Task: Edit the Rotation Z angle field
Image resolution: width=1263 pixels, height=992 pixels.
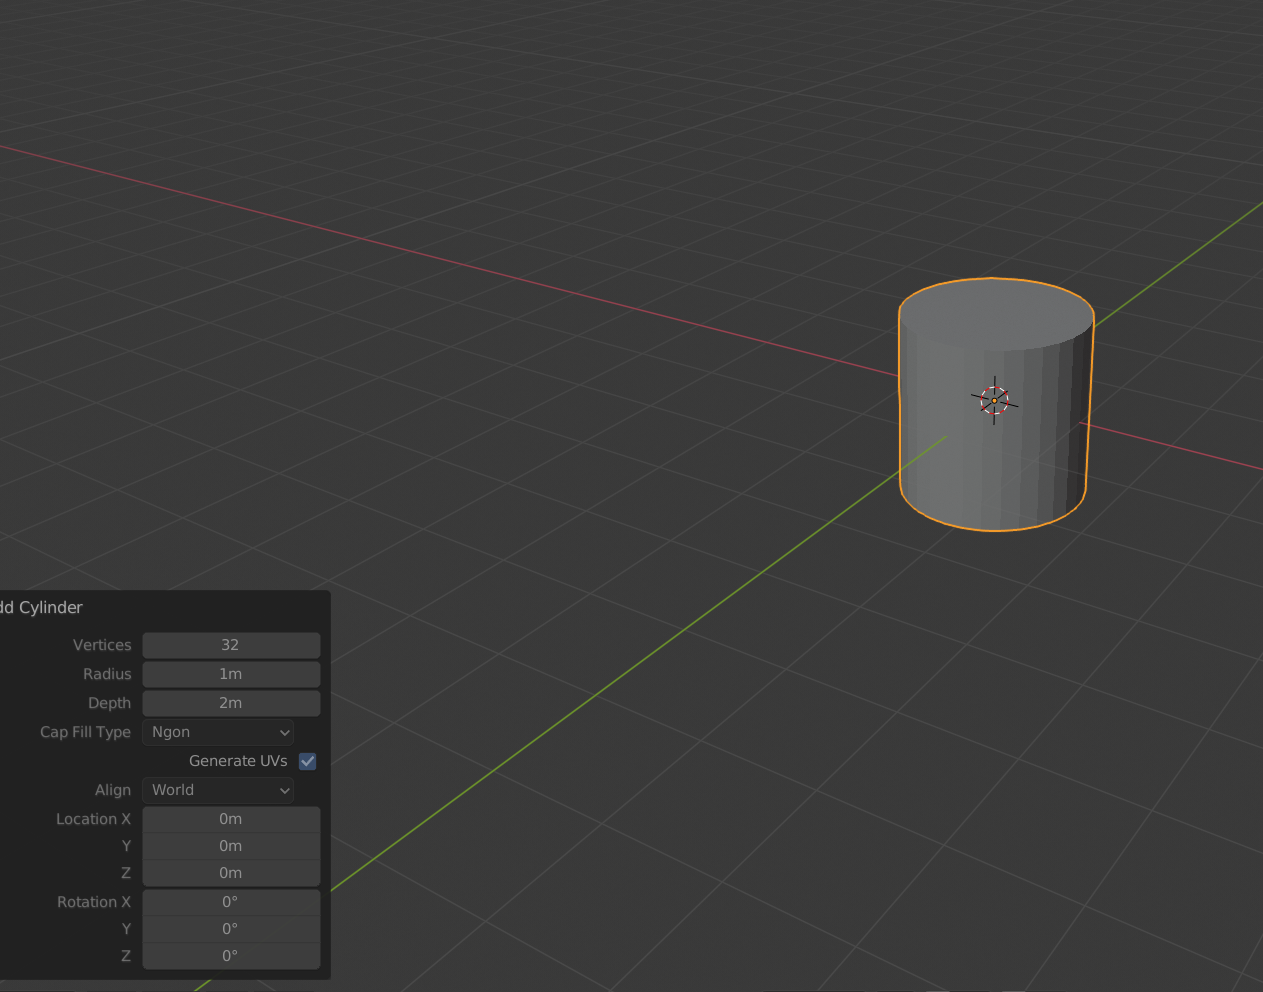Action: (231, 955)
